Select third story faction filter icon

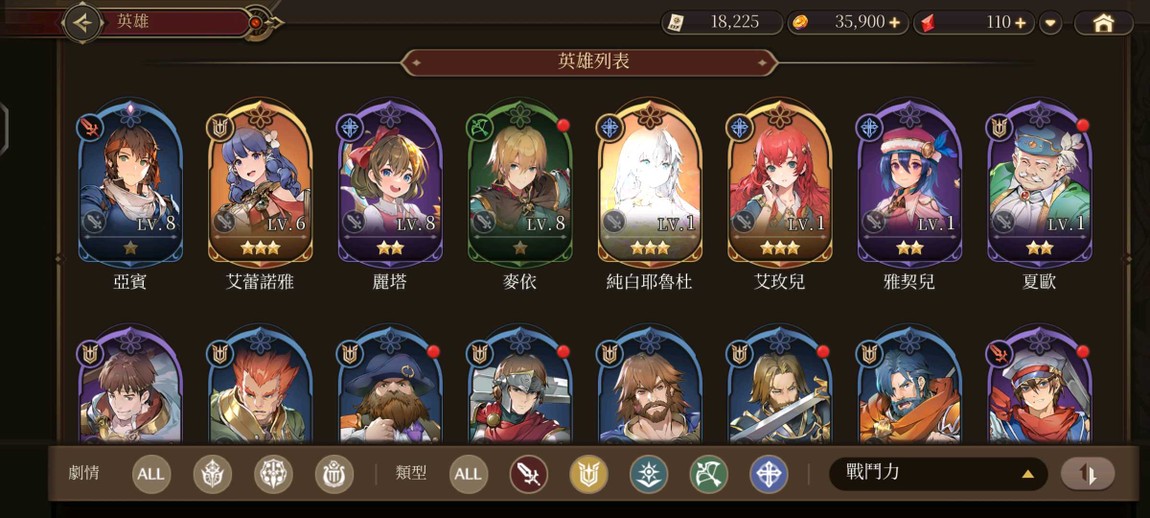[x=334, y=474]
